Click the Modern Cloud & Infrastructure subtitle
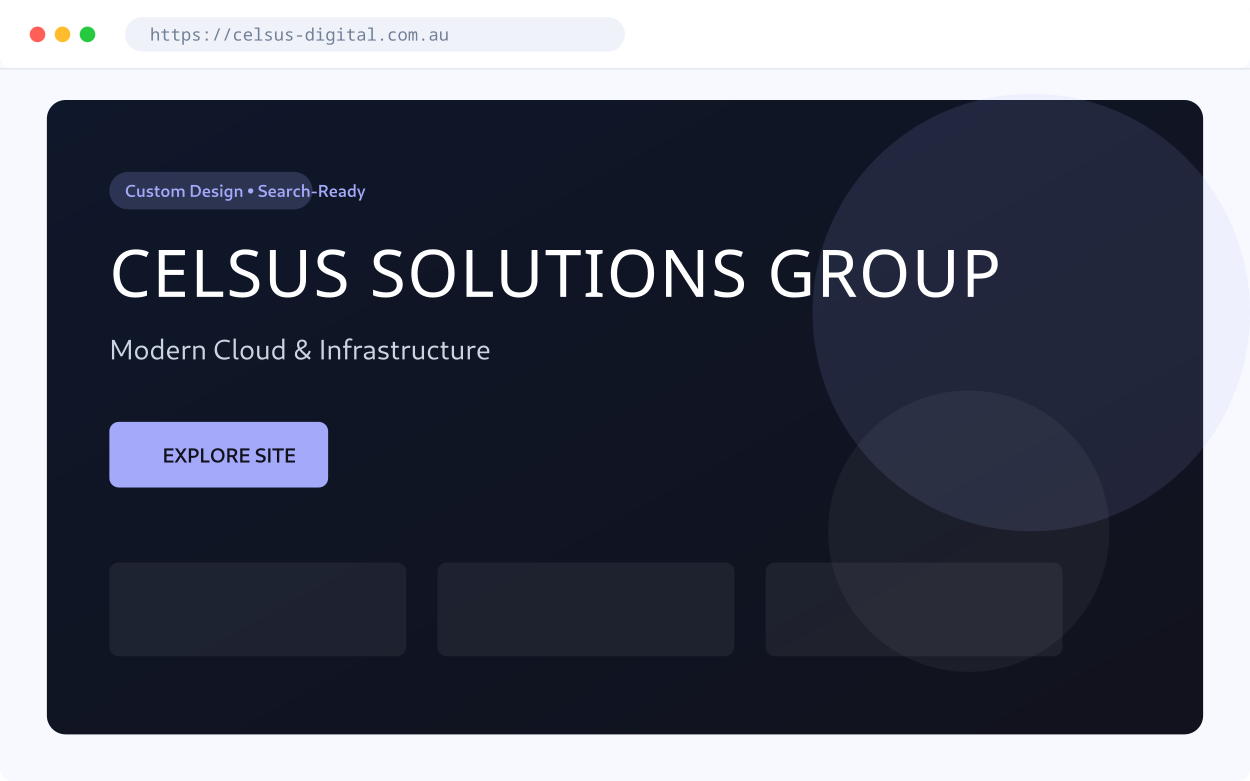The width and height of the screenshot is (1250, 781). 300,350
